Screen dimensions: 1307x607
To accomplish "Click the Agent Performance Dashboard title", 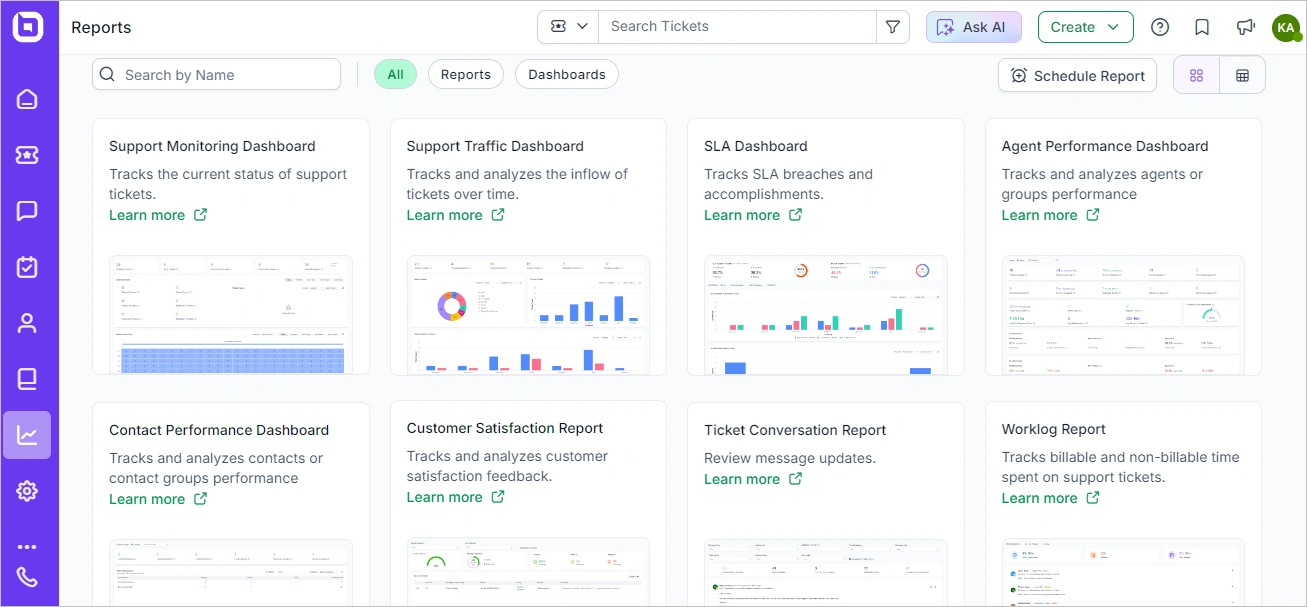I will pos(1105,146).
